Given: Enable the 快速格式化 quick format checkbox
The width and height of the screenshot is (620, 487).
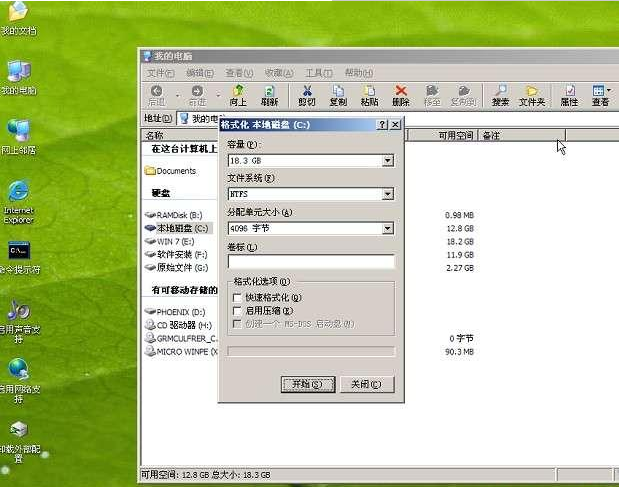Looking at the screenshot, I should point(237,297).
